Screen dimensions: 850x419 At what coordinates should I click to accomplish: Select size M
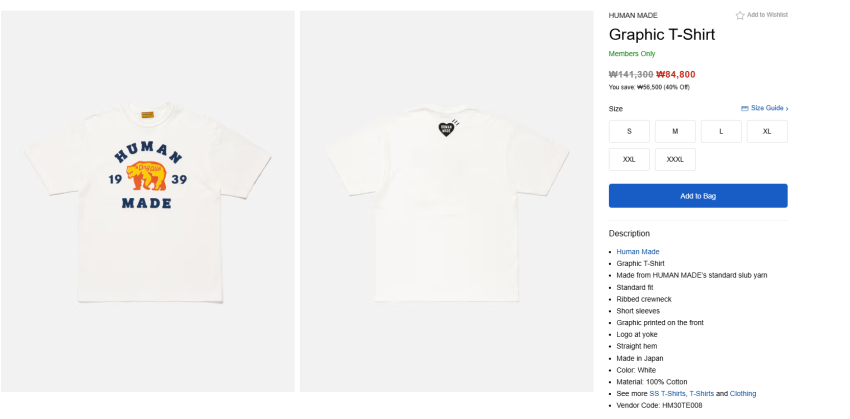click(x=675, y=131)
